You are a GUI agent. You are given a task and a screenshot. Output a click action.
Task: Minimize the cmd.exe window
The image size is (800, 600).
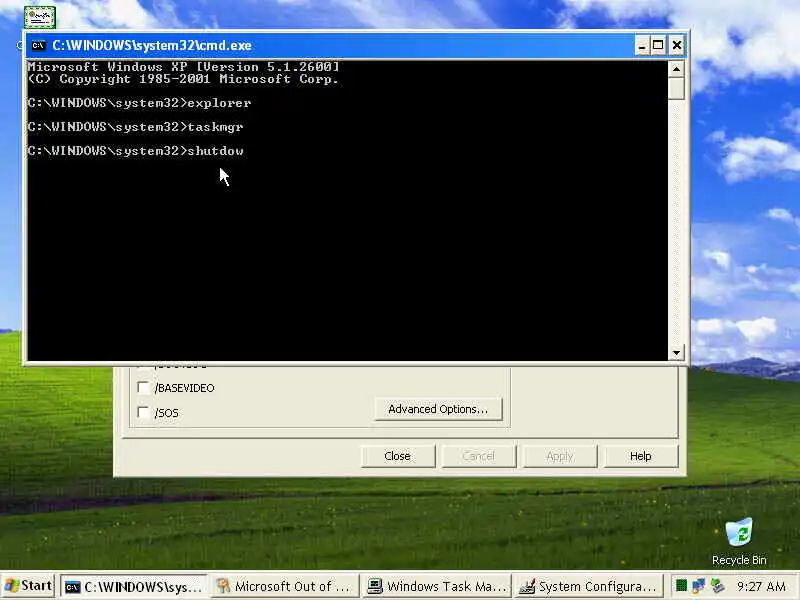click(642, 46)
